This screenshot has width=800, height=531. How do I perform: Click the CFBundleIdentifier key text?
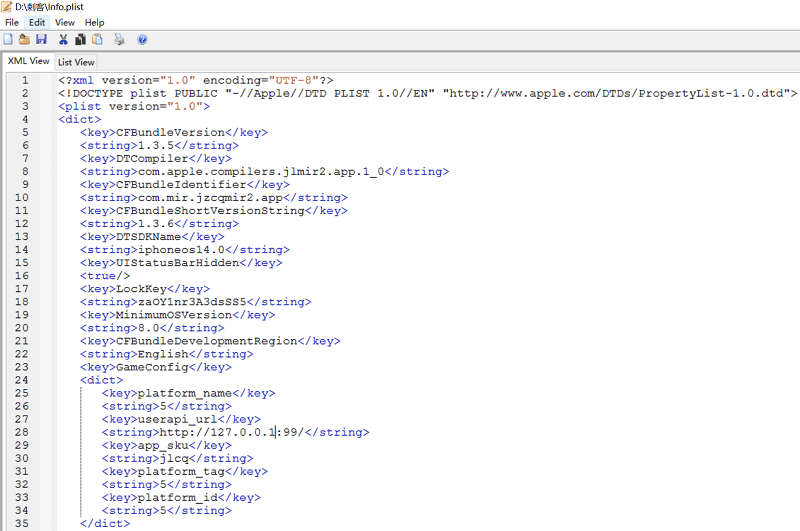pyautogui.click(x=185, y=185)
